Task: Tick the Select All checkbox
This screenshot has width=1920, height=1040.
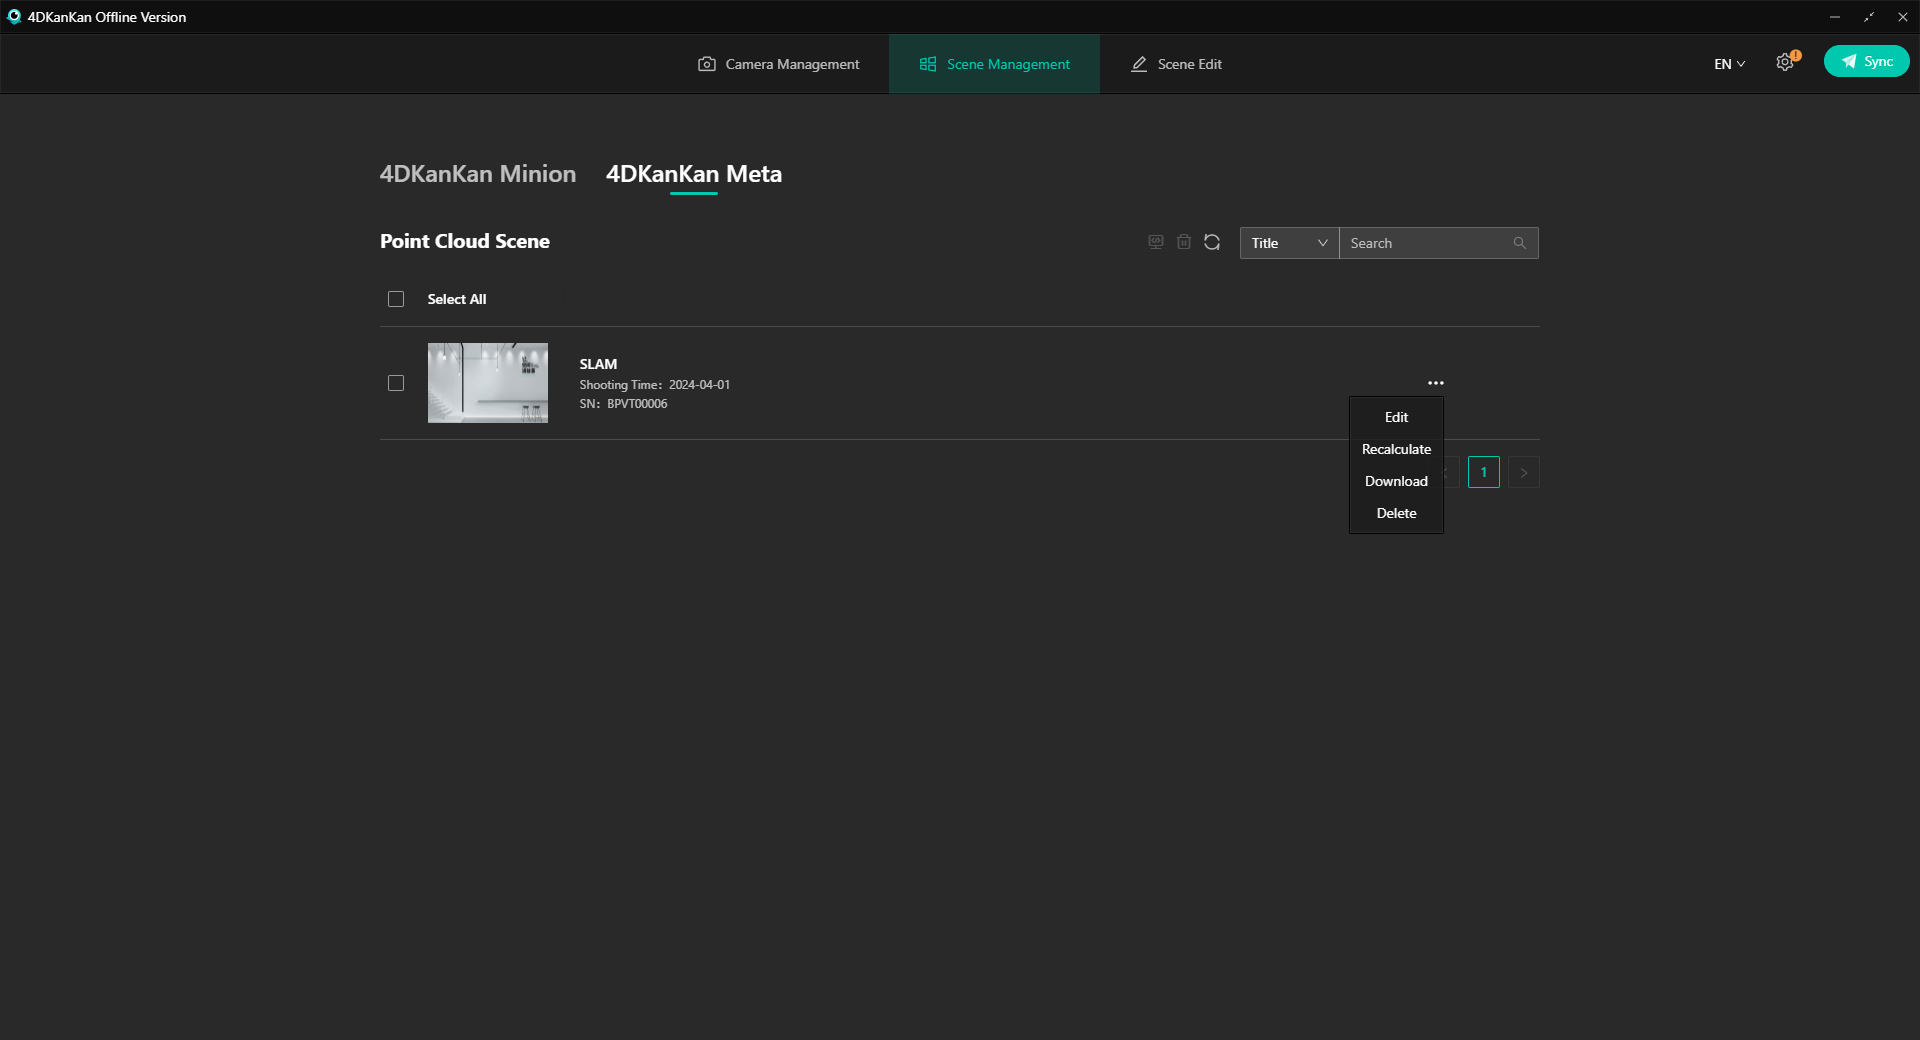Action: [x=396, y=299]
